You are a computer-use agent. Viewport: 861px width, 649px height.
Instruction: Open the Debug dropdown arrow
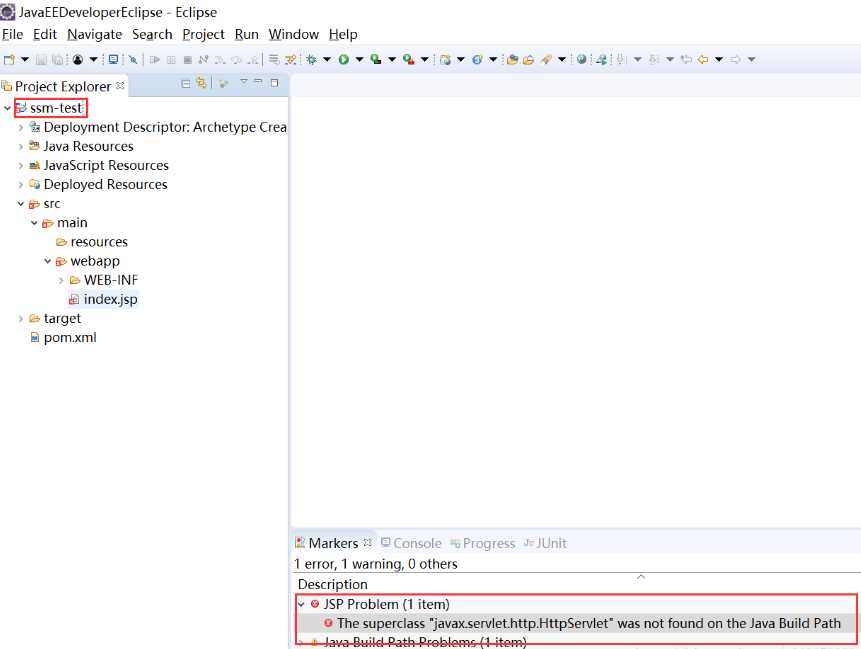[327, 59]
